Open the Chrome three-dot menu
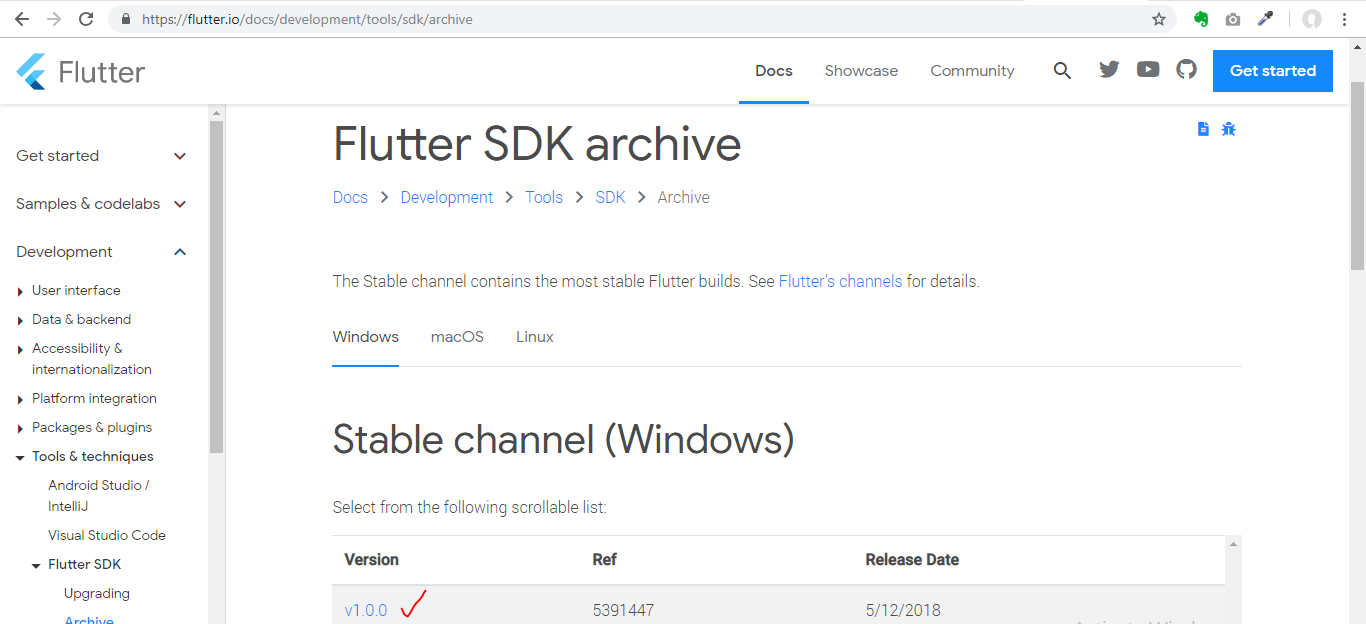 tap(1345, 19)
